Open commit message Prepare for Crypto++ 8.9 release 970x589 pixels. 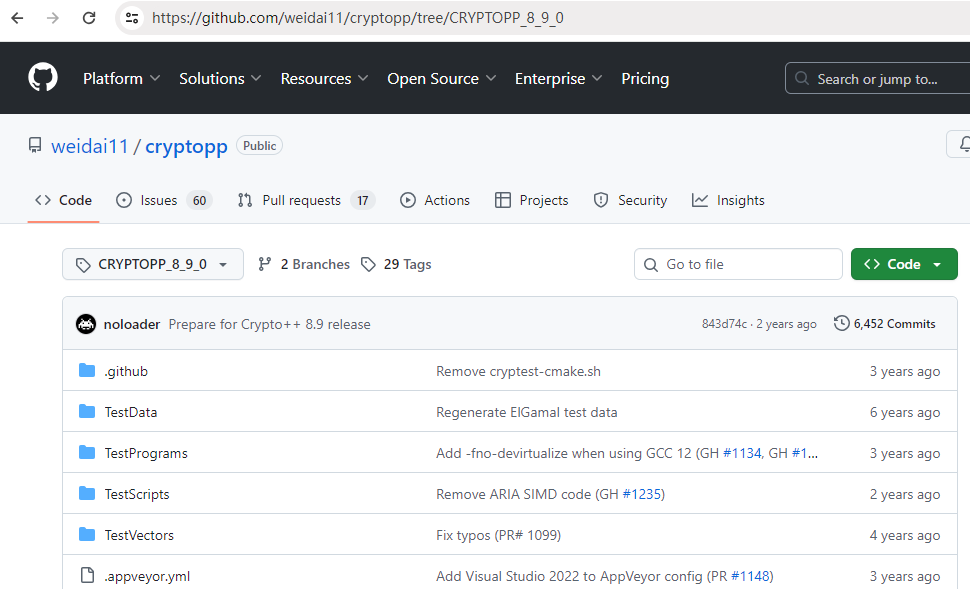[270, 324]
